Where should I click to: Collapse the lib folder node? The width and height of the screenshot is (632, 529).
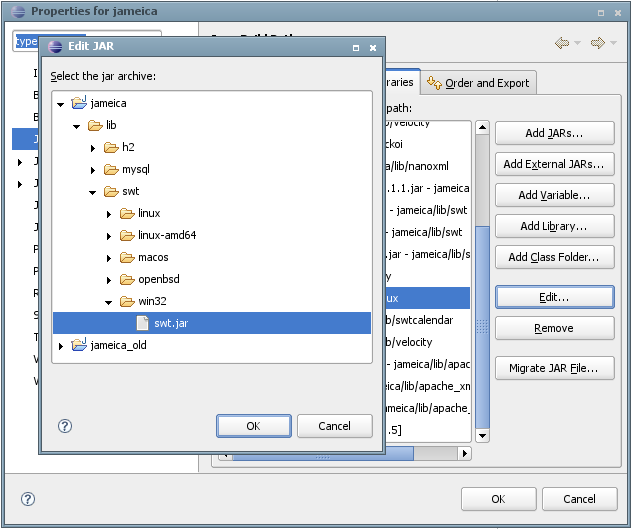point(77,127)
